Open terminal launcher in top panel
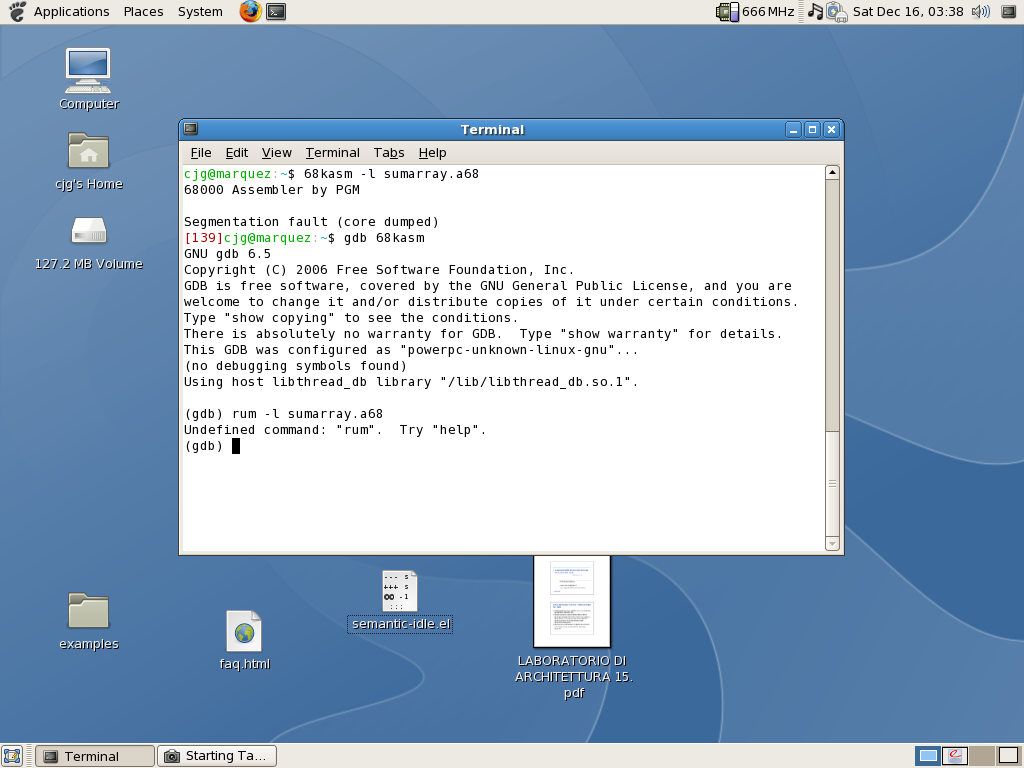This screenshot has width=1024, height=768. [276, 12]
